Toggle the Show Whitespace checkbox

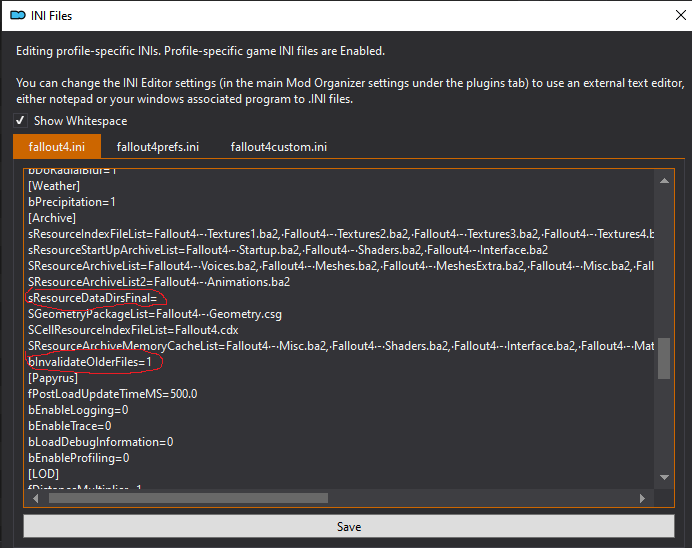[20, 120]
